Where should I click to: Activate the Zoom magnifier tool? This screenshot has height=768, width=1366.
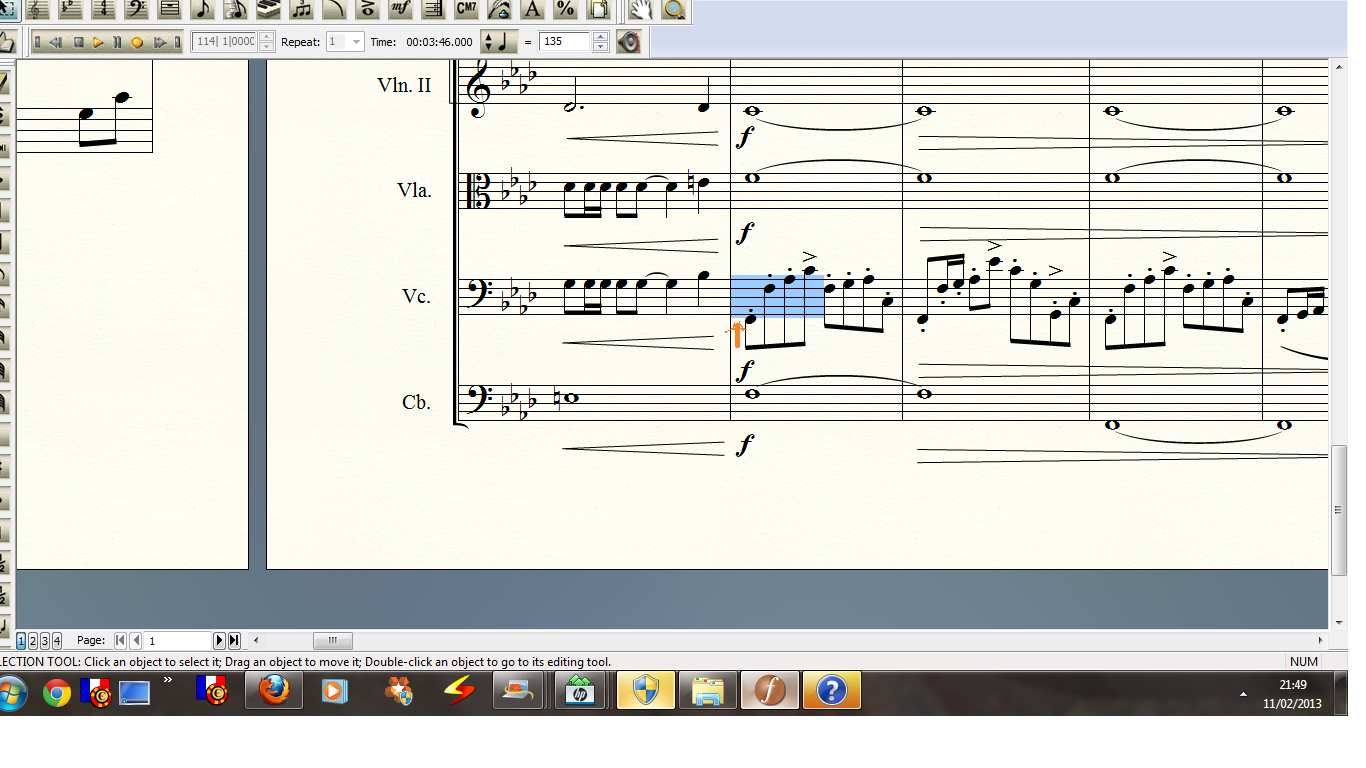(x=675, y=10)
